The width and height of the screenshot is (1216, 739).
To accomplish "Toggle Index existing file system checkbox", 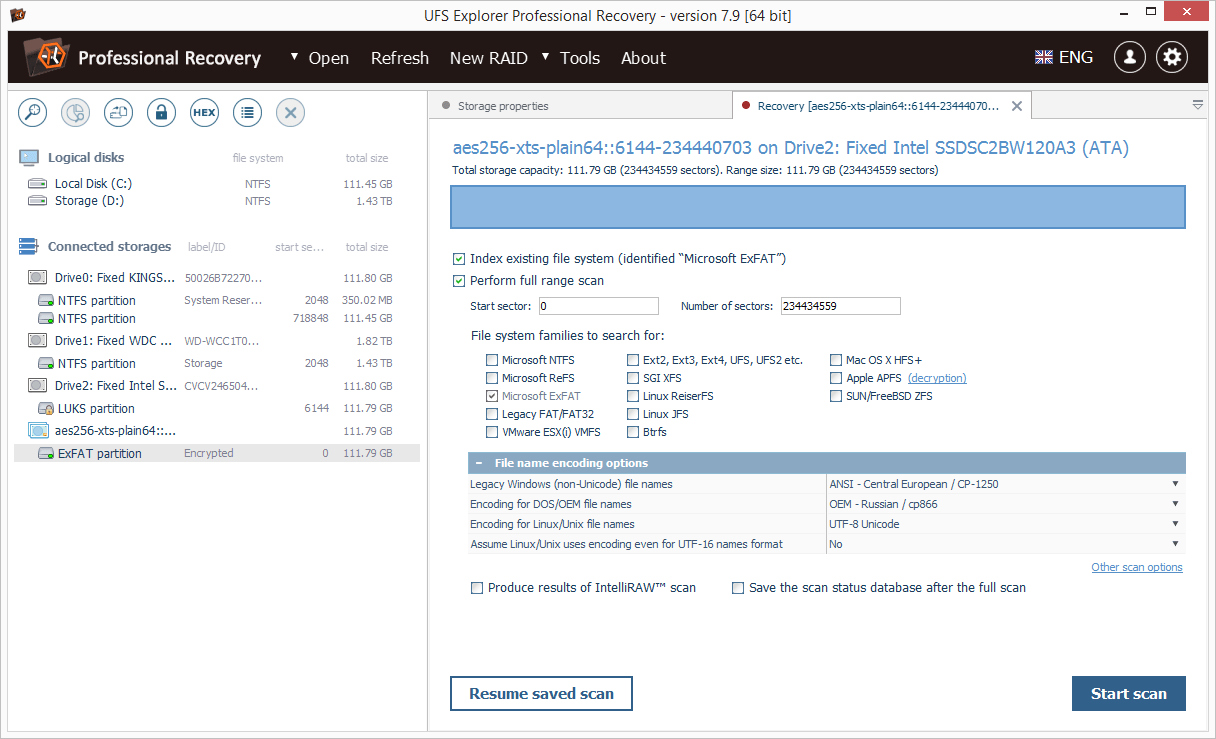I will [459, 259].
